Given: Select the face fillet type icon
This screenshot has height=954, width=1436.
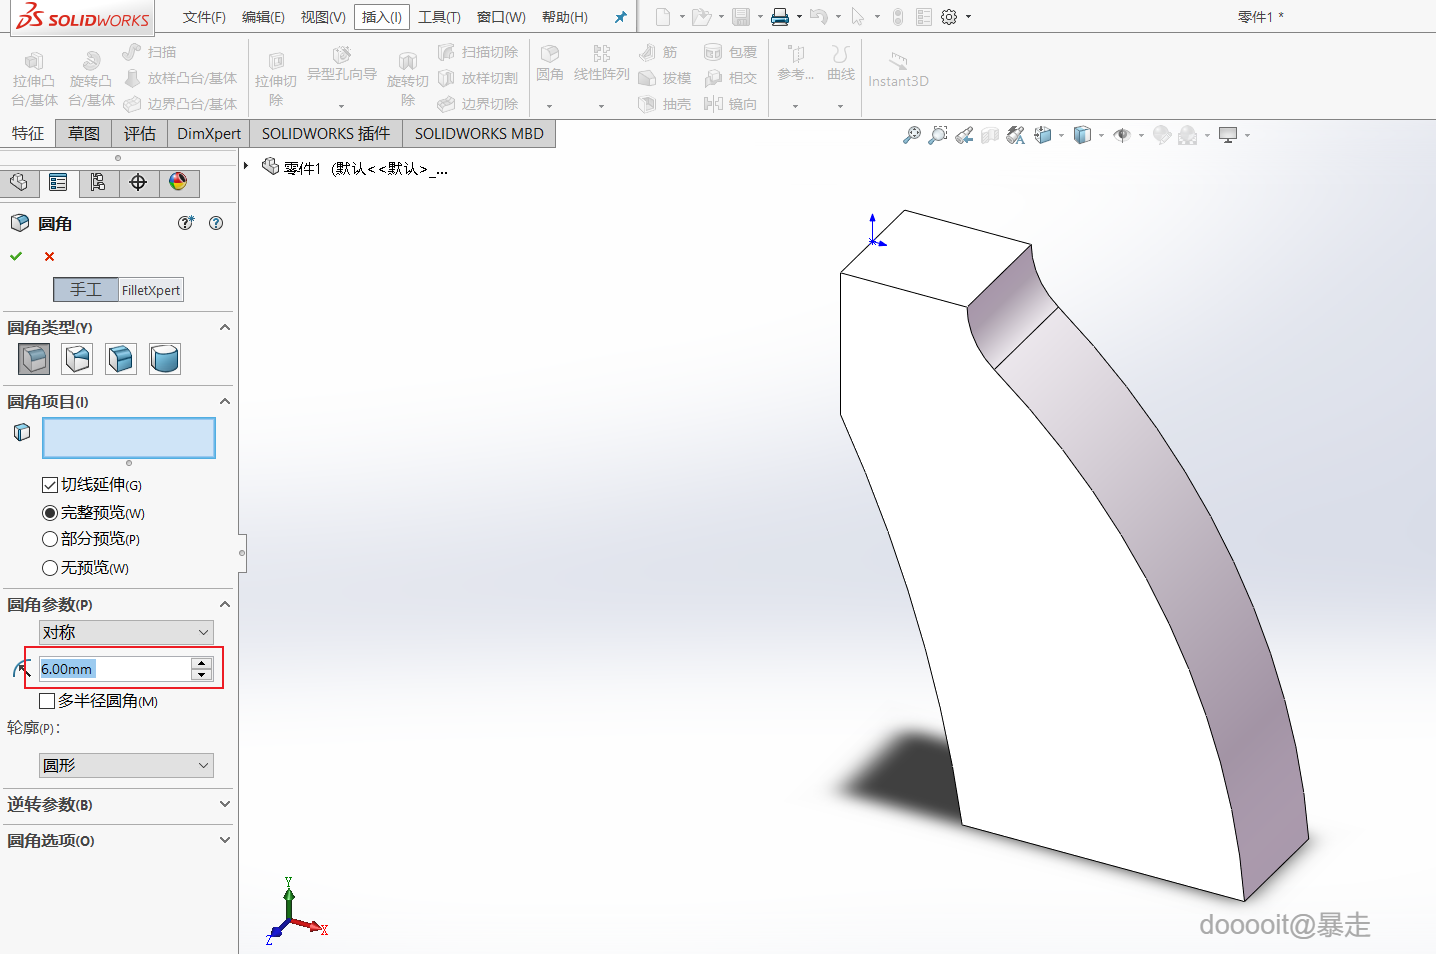Looking at the screenshot, I should pos(121,359).
